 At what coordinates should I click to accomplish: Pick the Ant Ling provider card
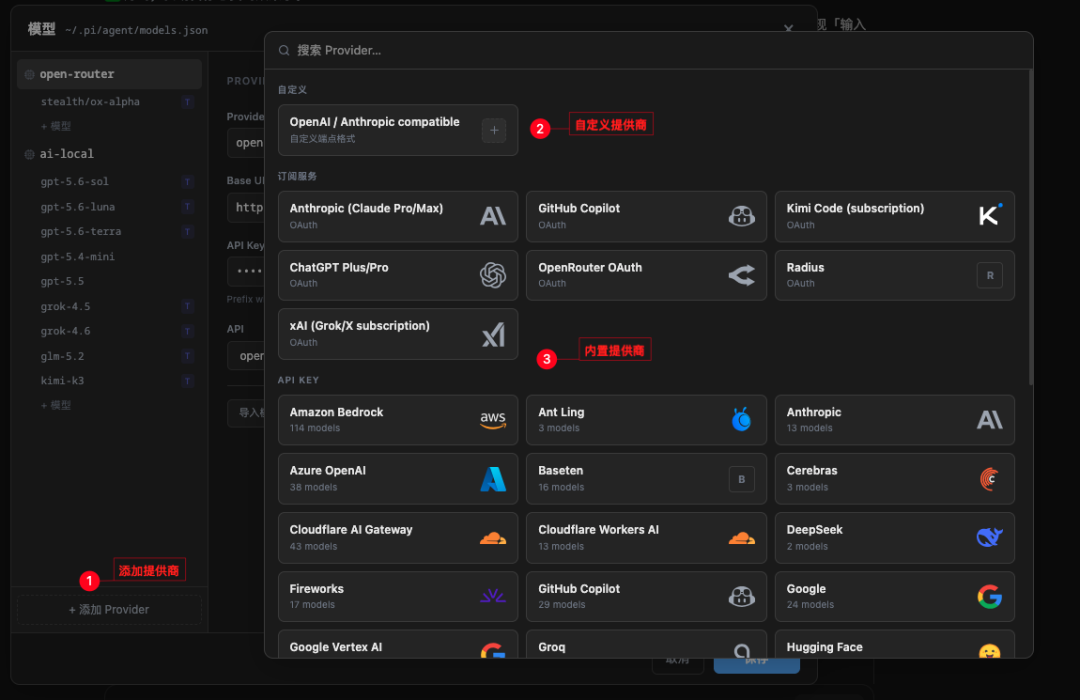[x=646, y=420]
